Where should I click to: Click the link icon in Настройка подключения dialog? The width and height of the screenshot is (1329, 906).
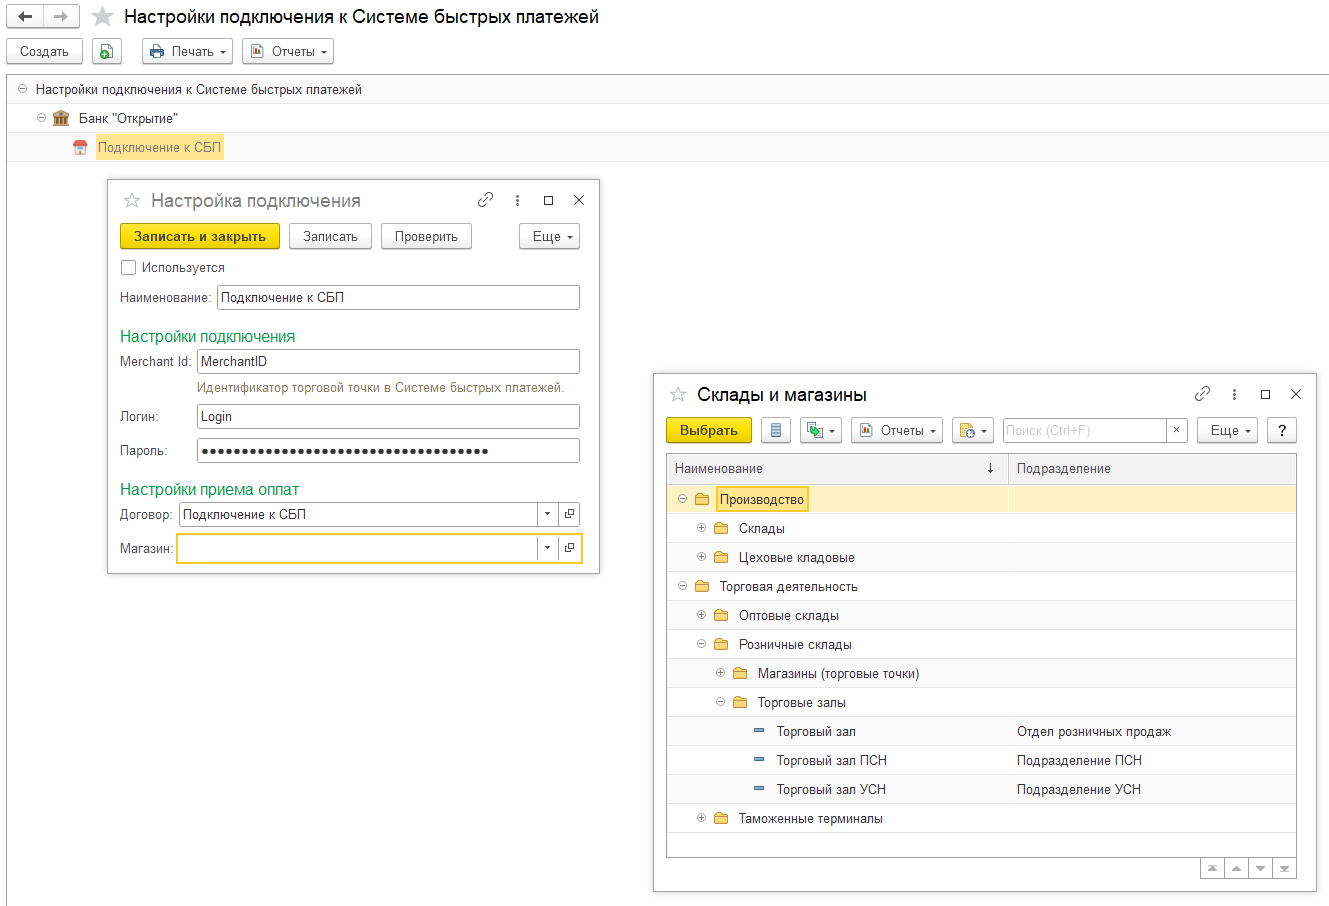[485, 200]
